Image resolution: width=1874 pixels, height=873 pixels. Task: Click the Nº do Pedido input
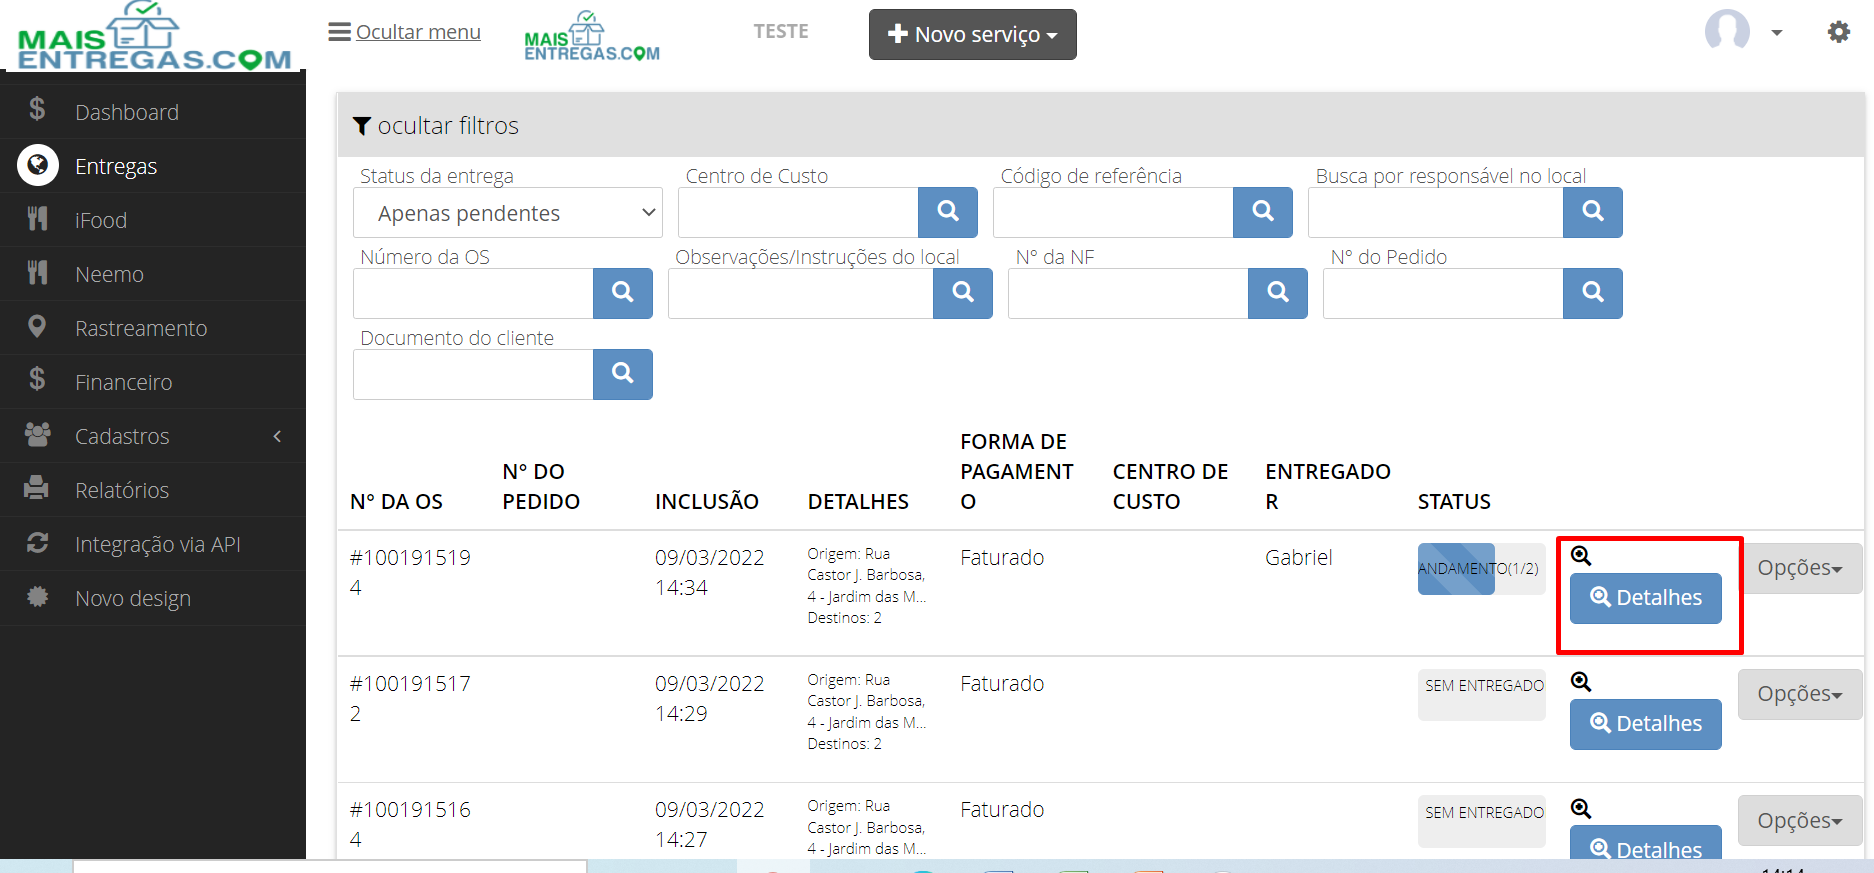tap(1443, 293)
